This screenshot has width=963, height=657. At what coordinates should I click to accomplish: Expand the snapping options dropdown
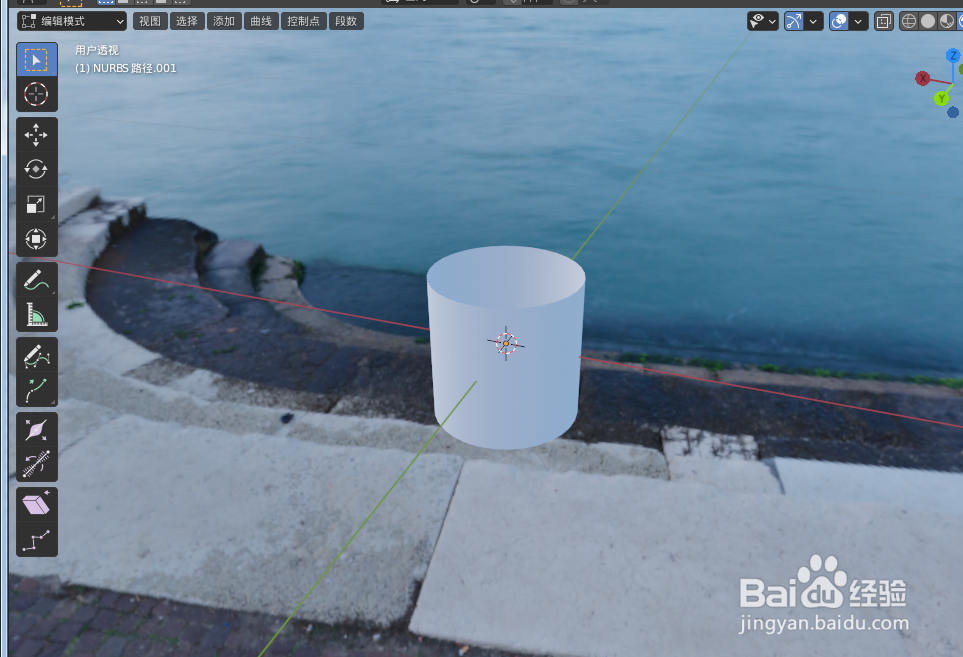[x=813, y=20]
